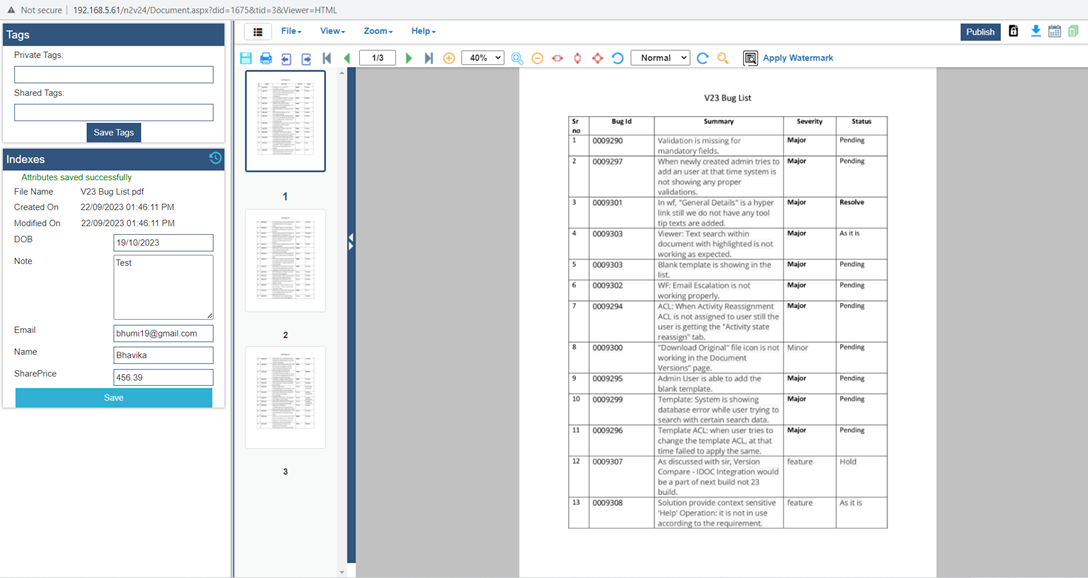Click the Apply Watermark link
The height and width of the screenshot is (578, 1088).
[x=797, y=58]
